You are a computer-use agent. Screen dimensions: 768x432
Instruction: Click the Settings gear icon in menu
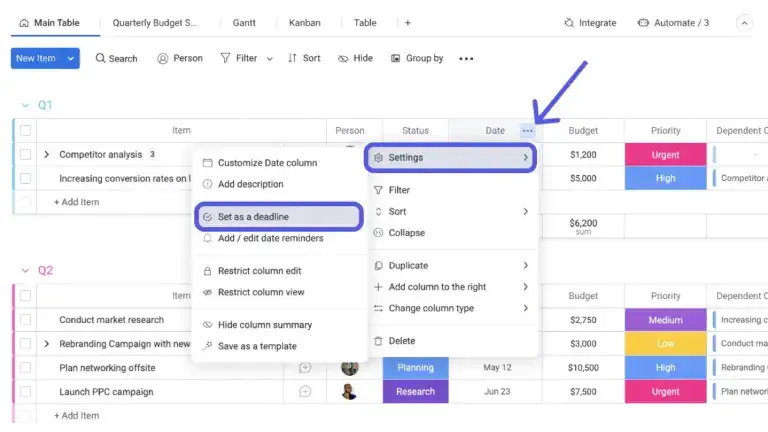coord(378,158)
